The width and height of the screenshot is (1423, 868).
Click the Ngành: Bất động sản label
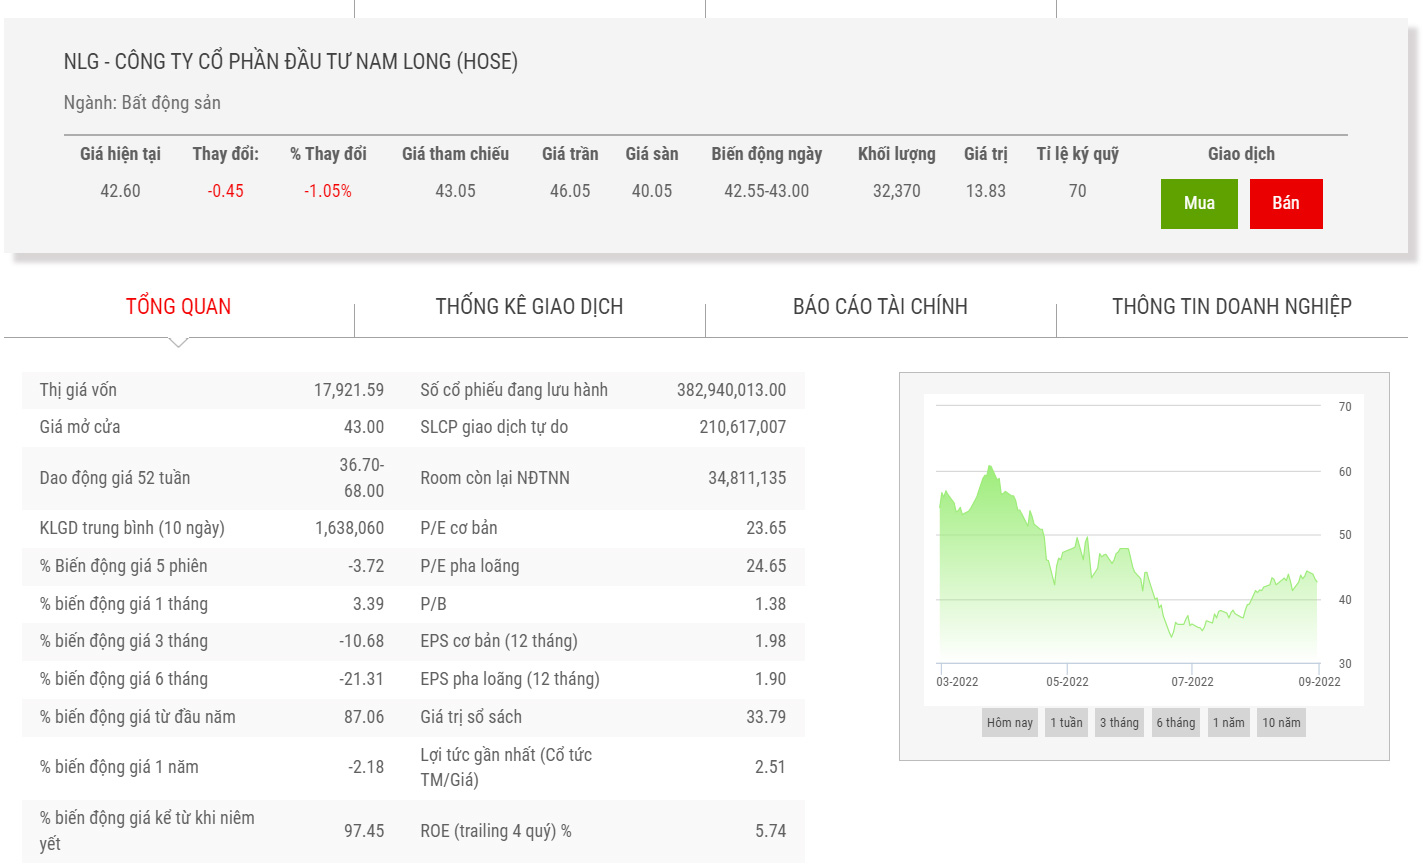142,103
